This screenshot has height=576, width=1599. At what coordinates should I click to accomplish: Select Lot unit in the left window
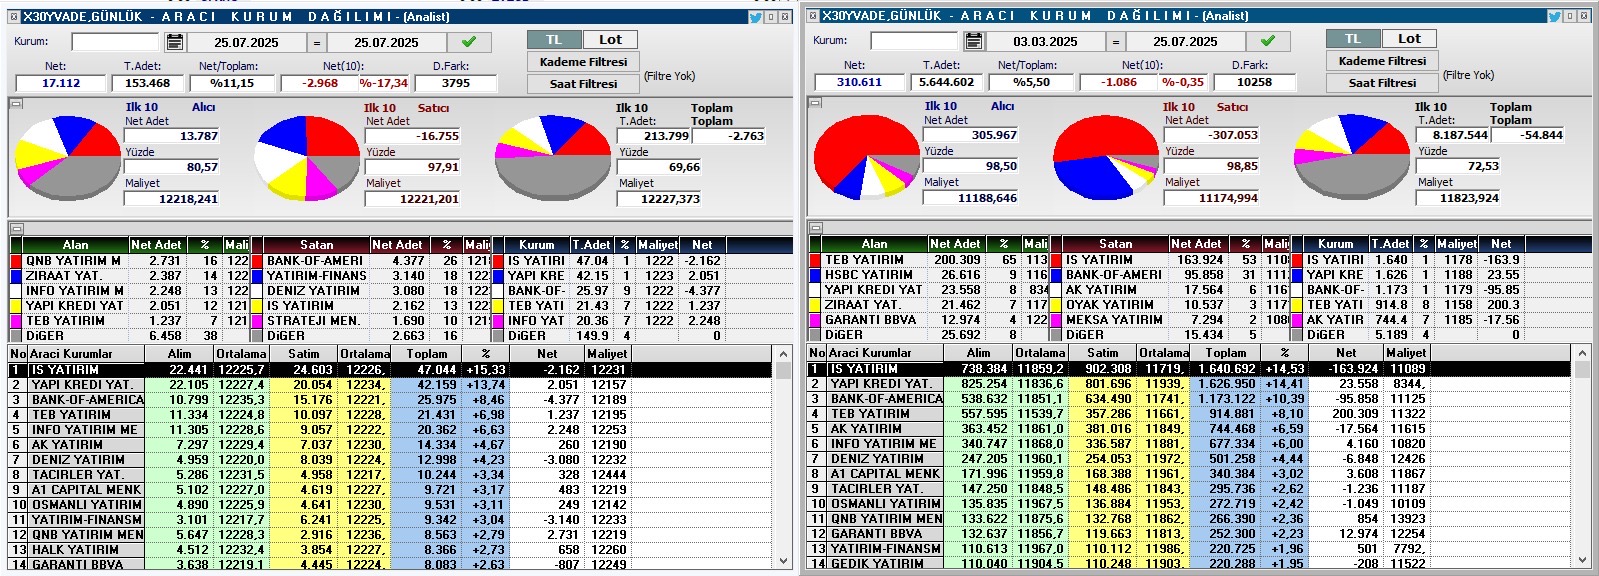(x=610, y=40)
